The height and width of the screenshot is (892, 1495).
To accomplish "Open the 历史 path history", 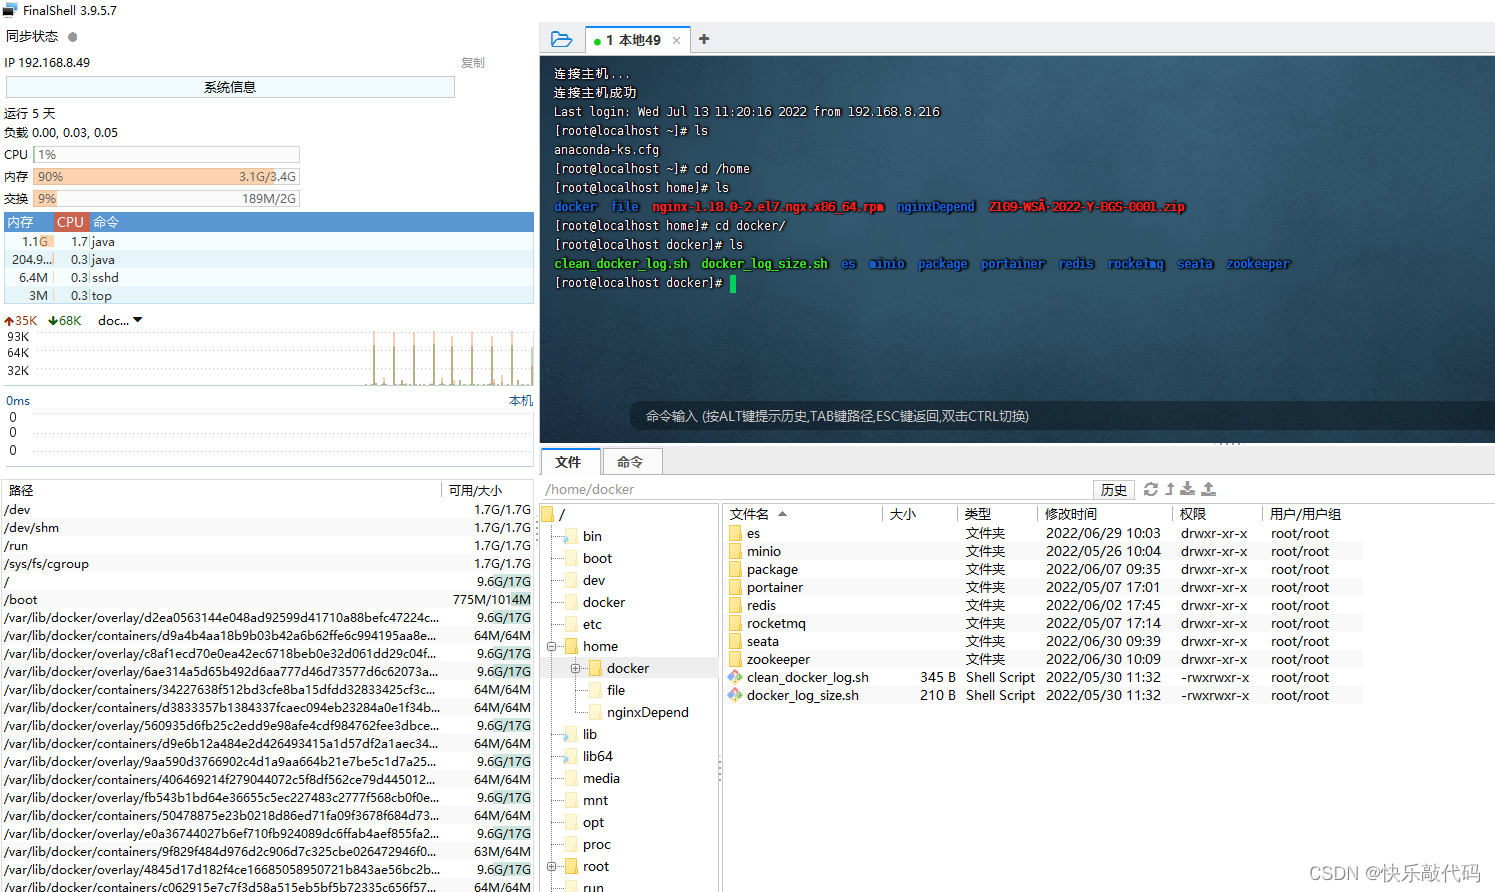I will click(x=1113, y=489).
